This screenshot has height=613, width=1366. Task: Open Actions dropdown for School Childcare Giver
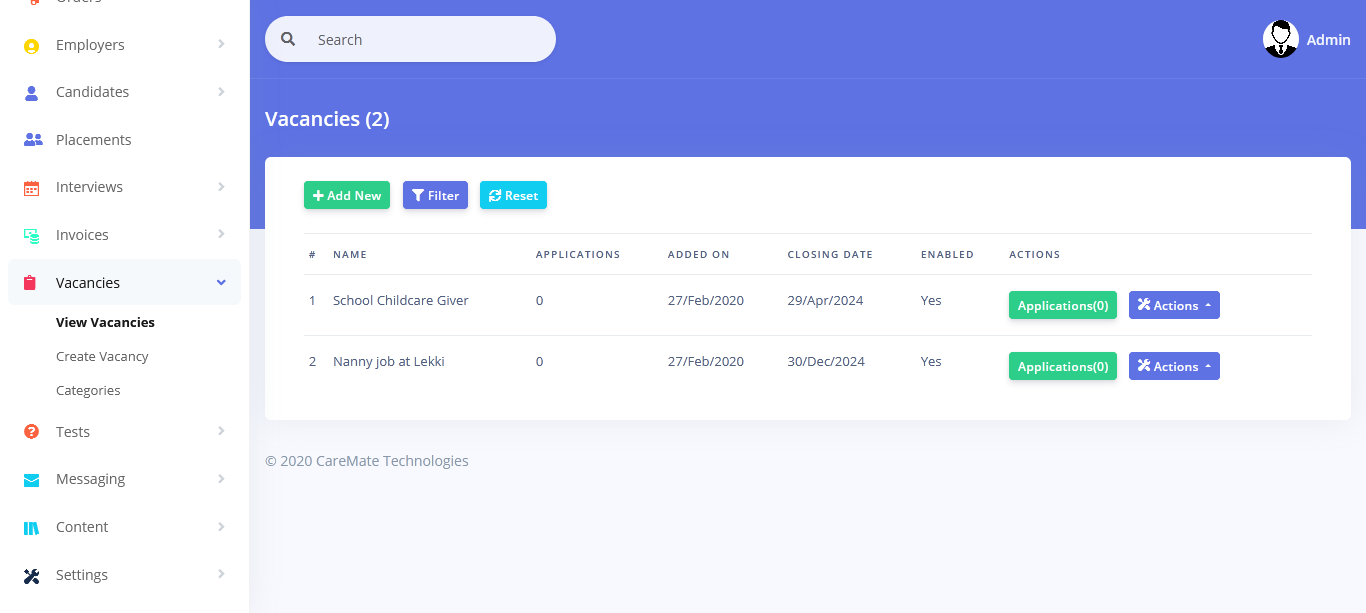point(1173,305)
